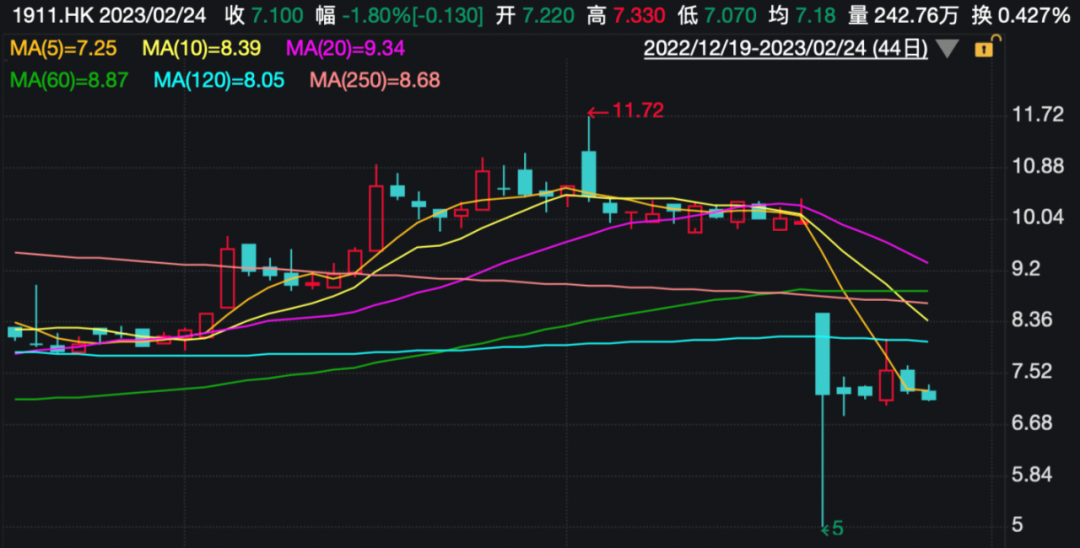
Task: Click the last candlestick on the chart
Action: [928, 394]
